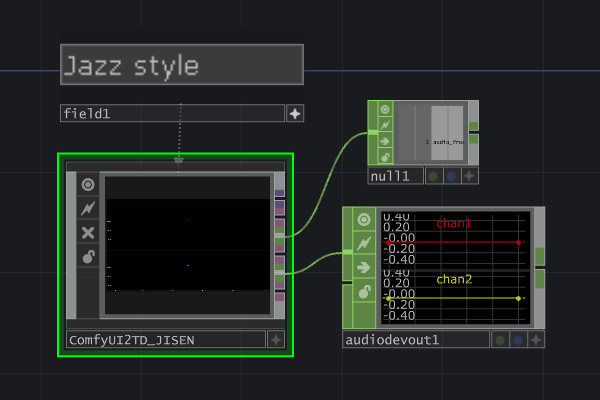
Task: Select the null1 node name label
Action: [x=396, y=176]
